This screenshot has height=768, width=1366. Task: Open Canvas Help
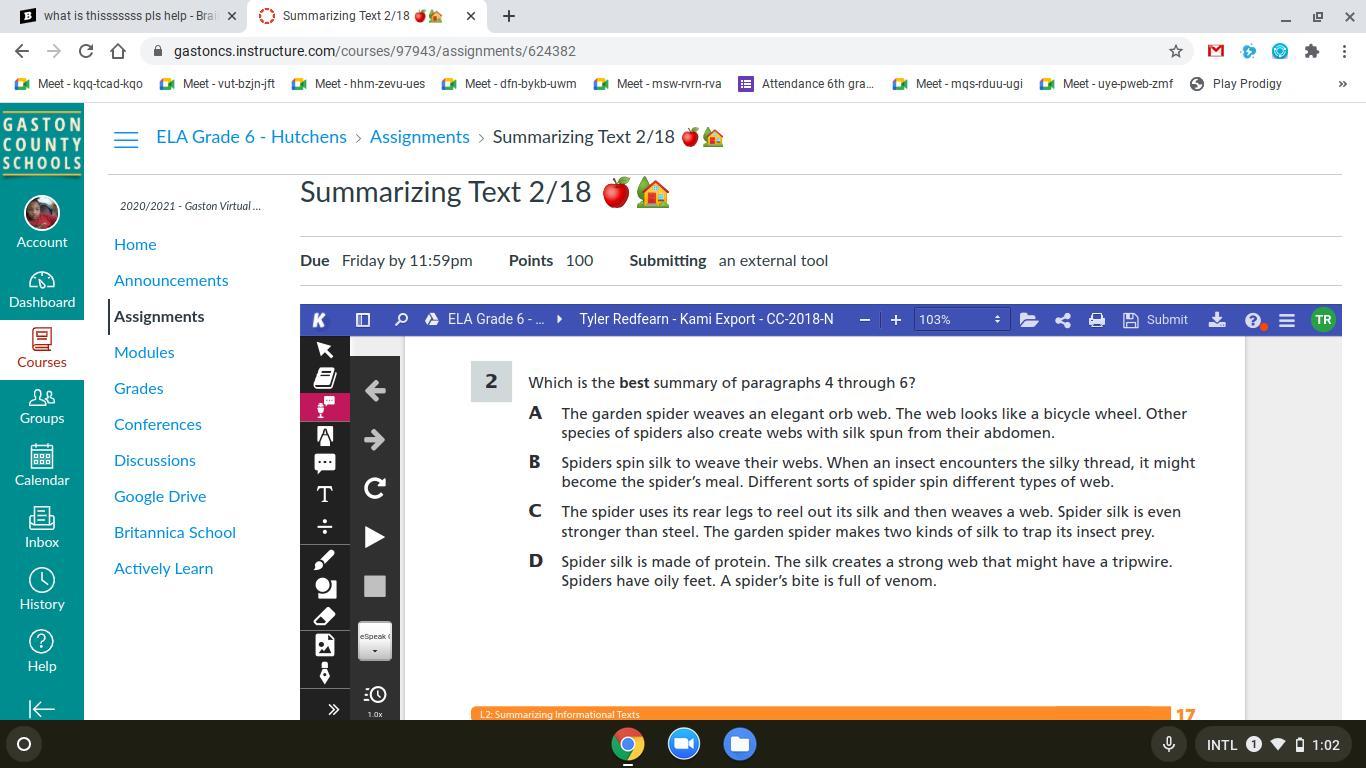click(x=42, y=652)
